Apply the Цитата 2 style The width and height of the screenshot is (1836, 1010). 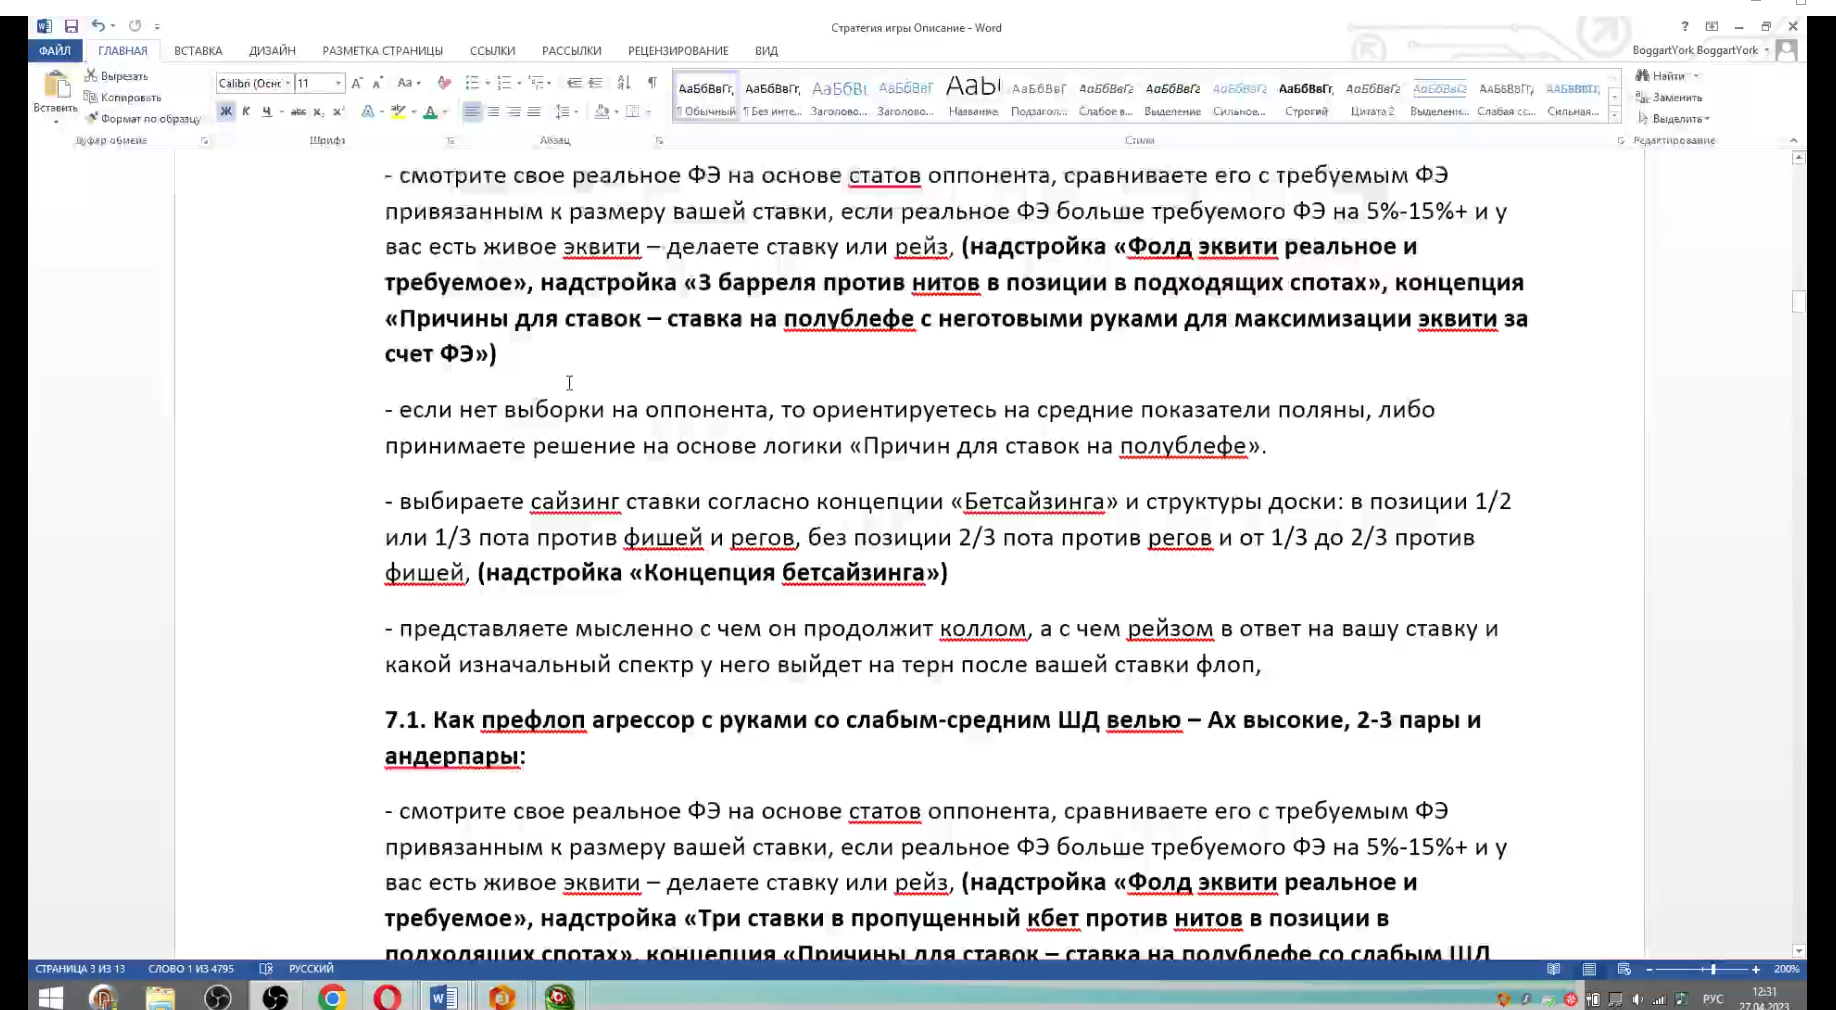pyautogui.click(x=1372, y=97)
